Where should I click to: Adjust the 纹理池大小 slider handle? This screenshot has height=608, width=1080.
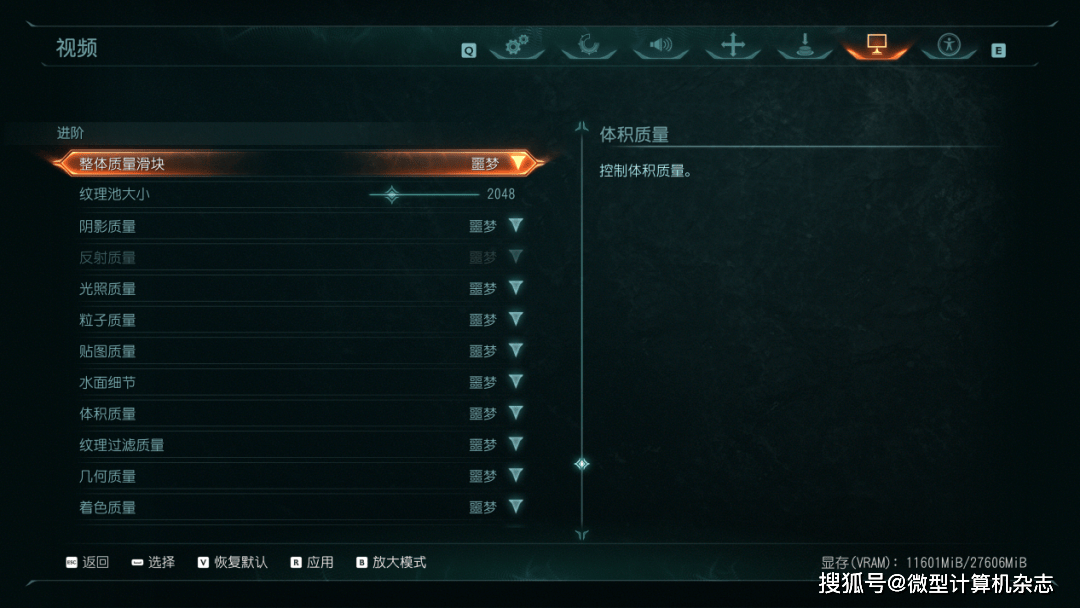(x=391, y=194)
